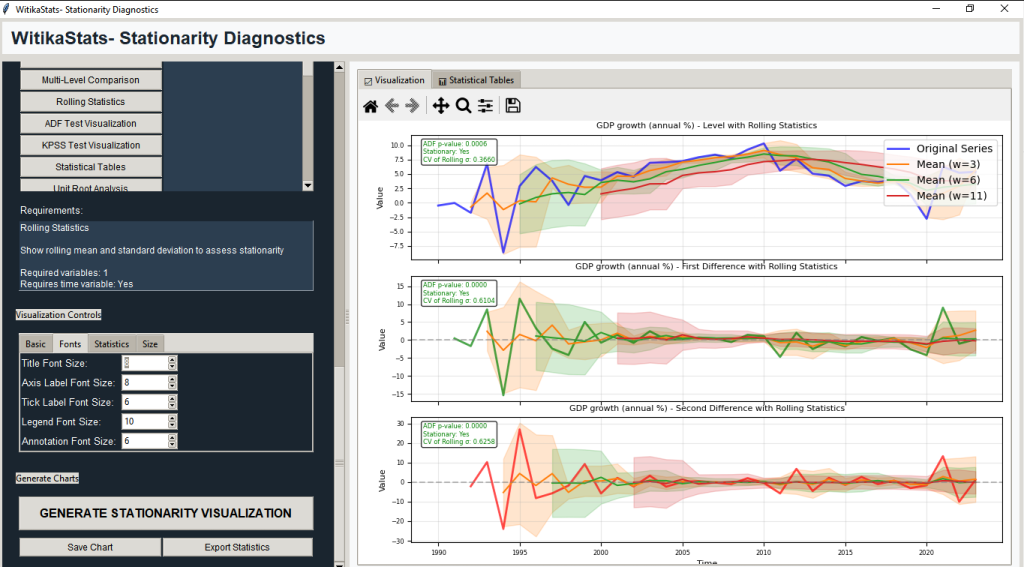Screen dimensions: 1024x567
Task: Select KPSS Test Visualization
Action: tap(91, 145)
